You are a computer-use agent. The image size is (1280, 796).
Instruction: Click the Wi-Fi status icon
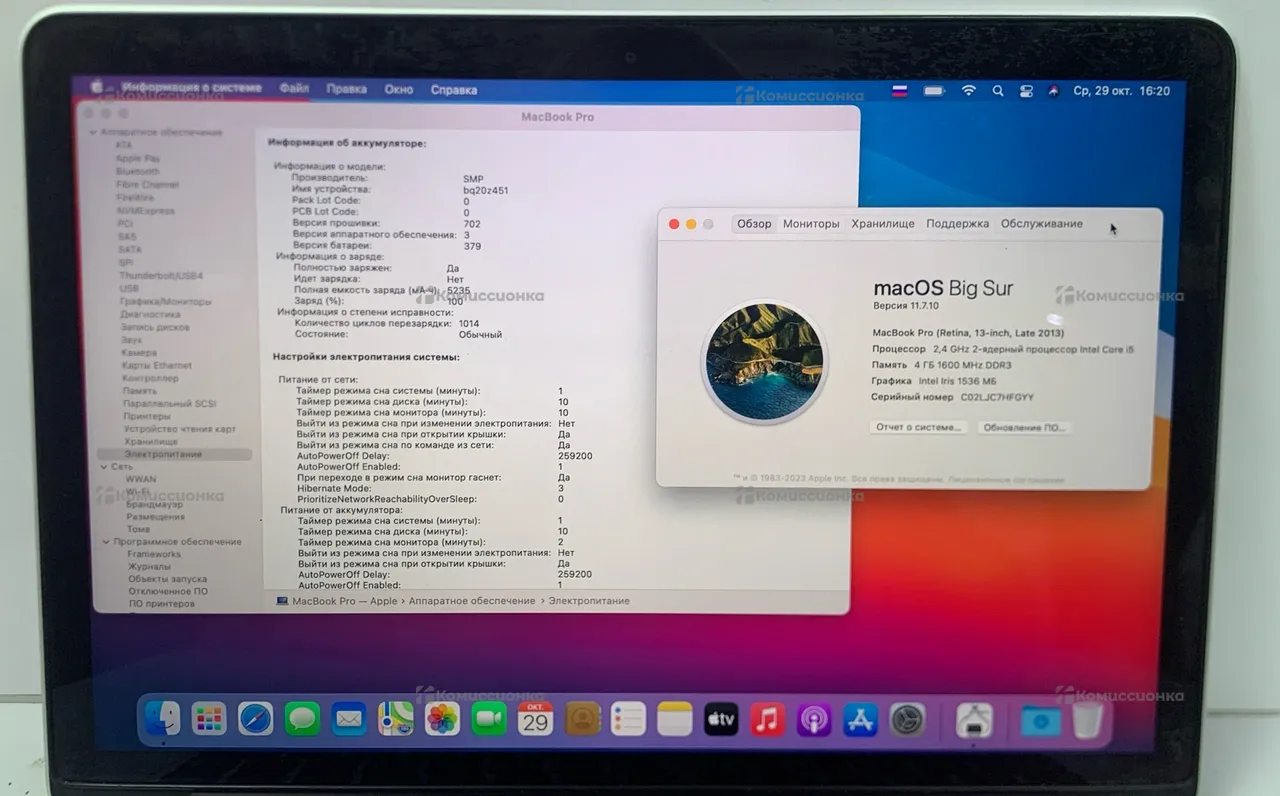968,91
